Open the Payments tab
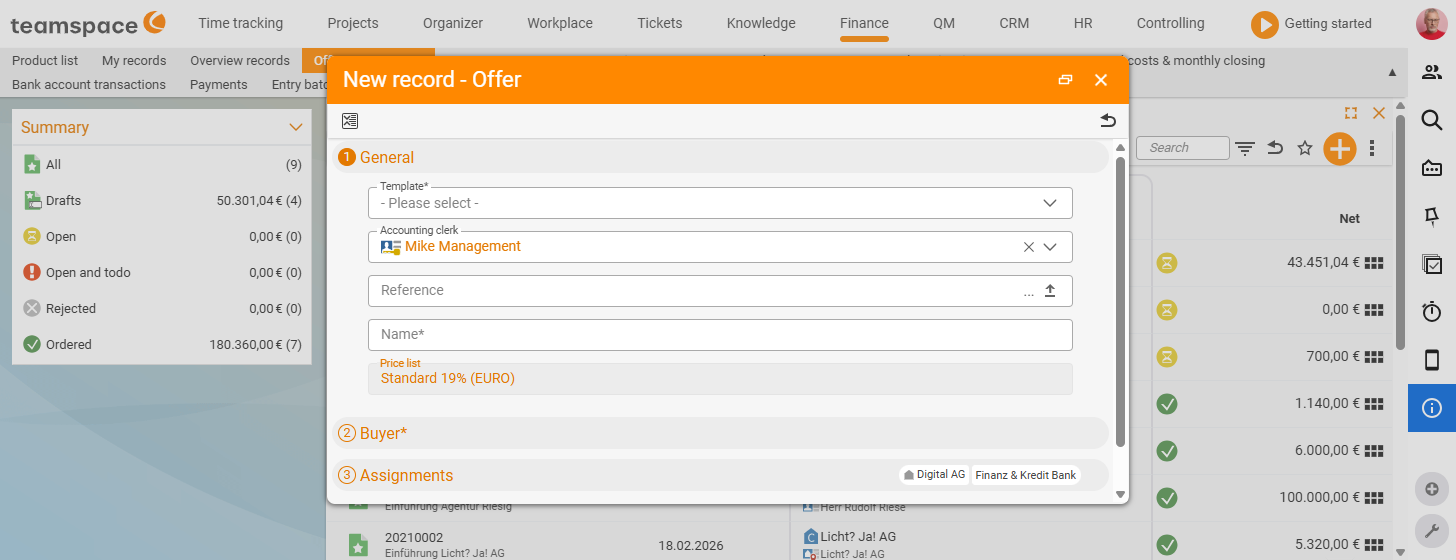The image size is (1456, 560). pos(218,84)
